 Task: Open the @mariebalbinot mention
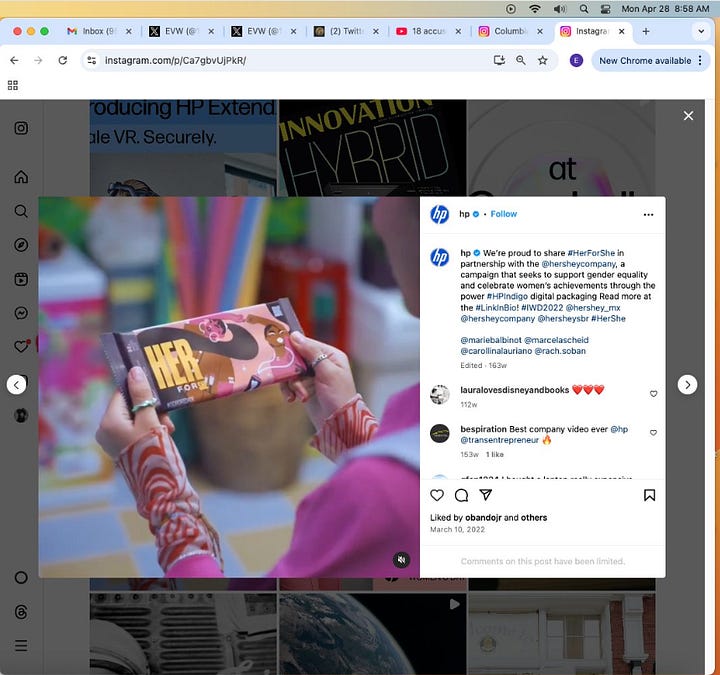click(x=491, y=340)
